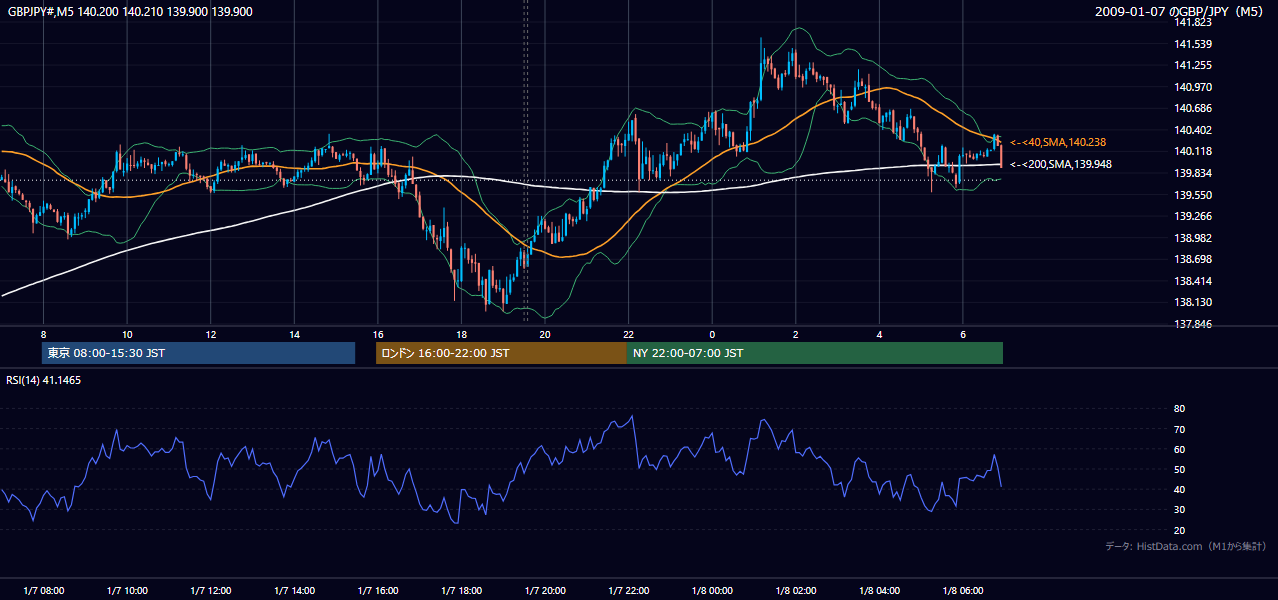Click price axis label 140.686
The image size is (1278, 600).
pyautogui.click(x=1194, y=108)
